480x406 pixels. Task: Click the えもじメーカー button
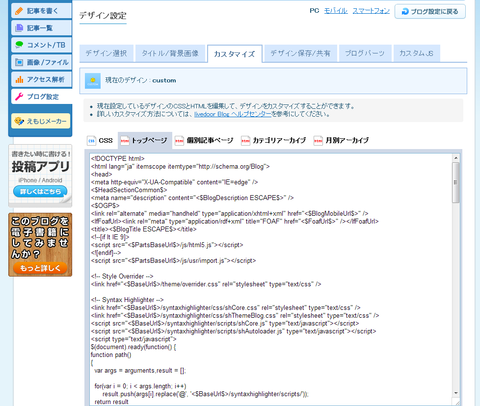coord(41,121)
